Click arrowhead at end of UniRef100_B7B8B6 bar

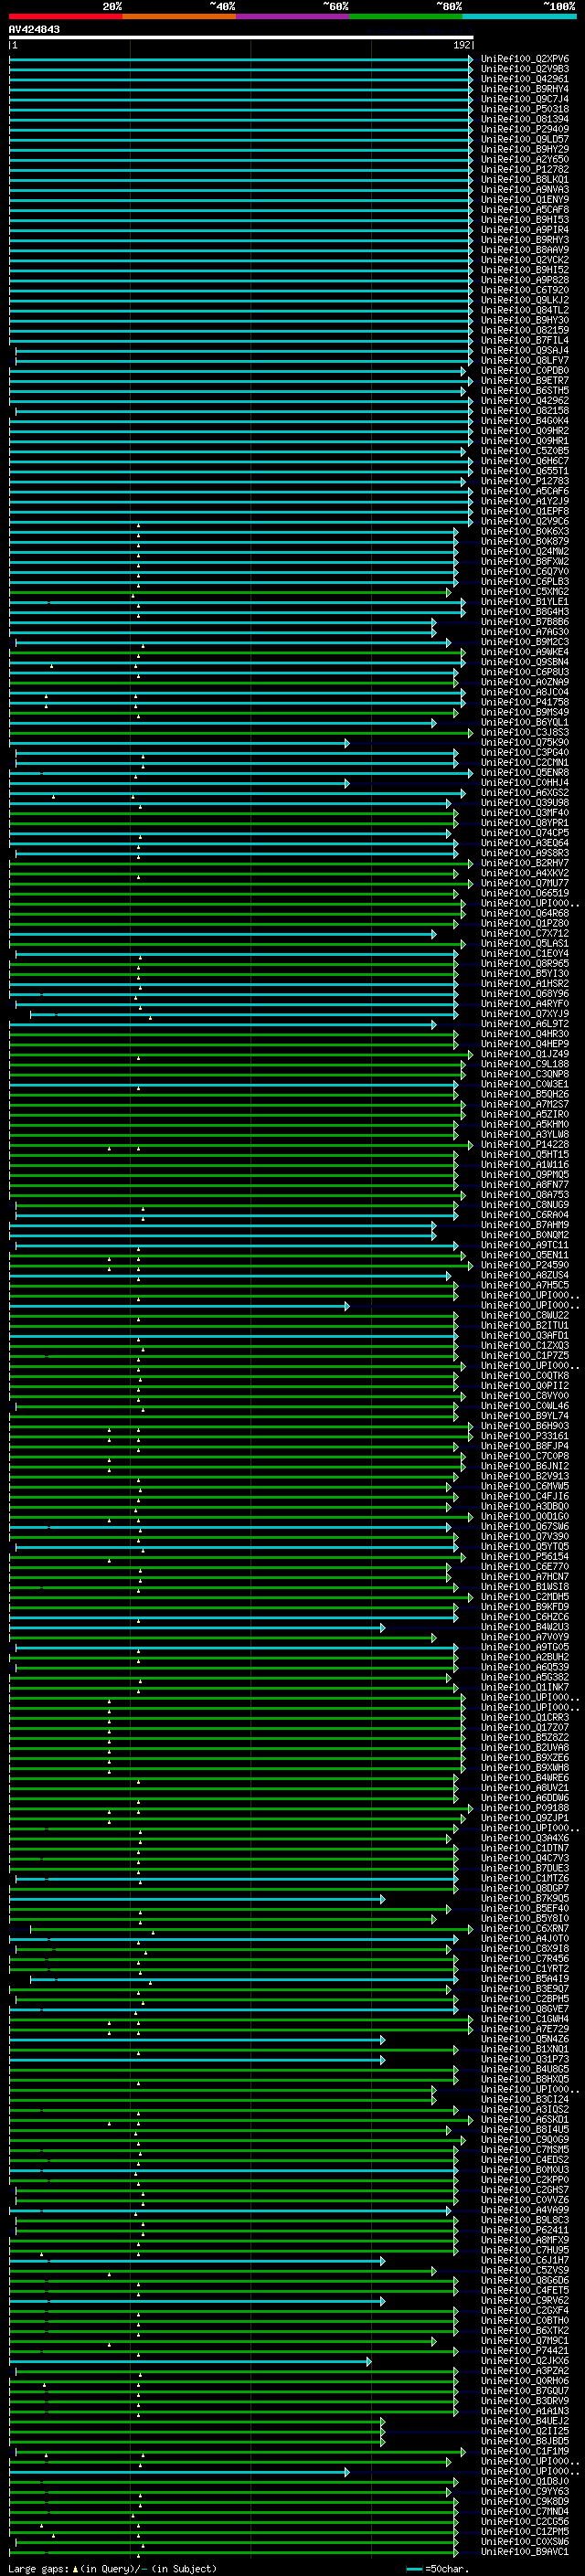[x=433, y=622]
